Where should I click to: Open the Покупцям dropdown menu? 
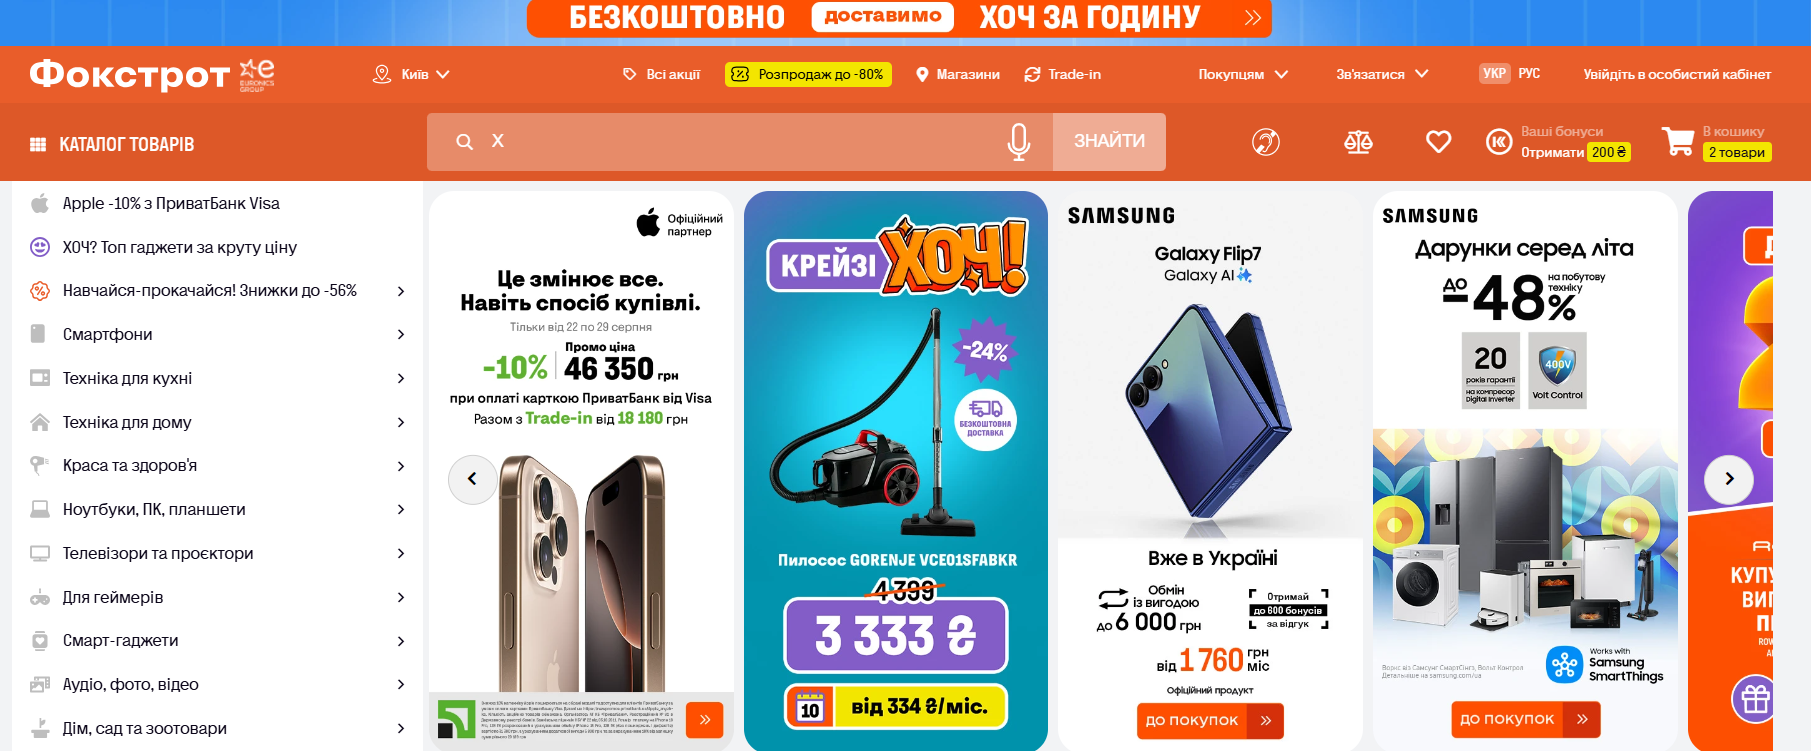pos(1243,74)
